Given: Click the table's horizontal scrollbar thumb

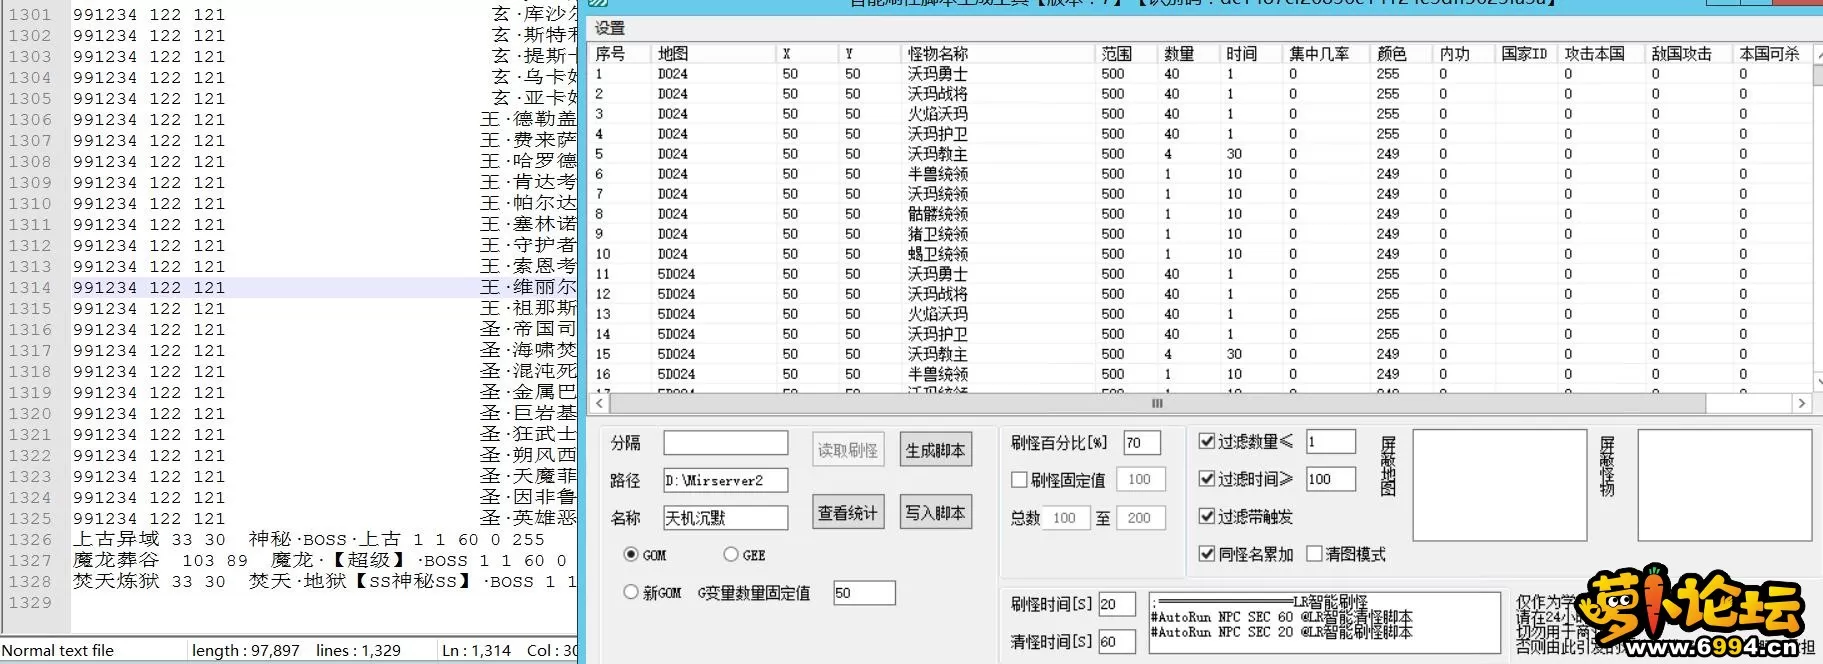Looking at the screenshot, I should point(1157,403).
